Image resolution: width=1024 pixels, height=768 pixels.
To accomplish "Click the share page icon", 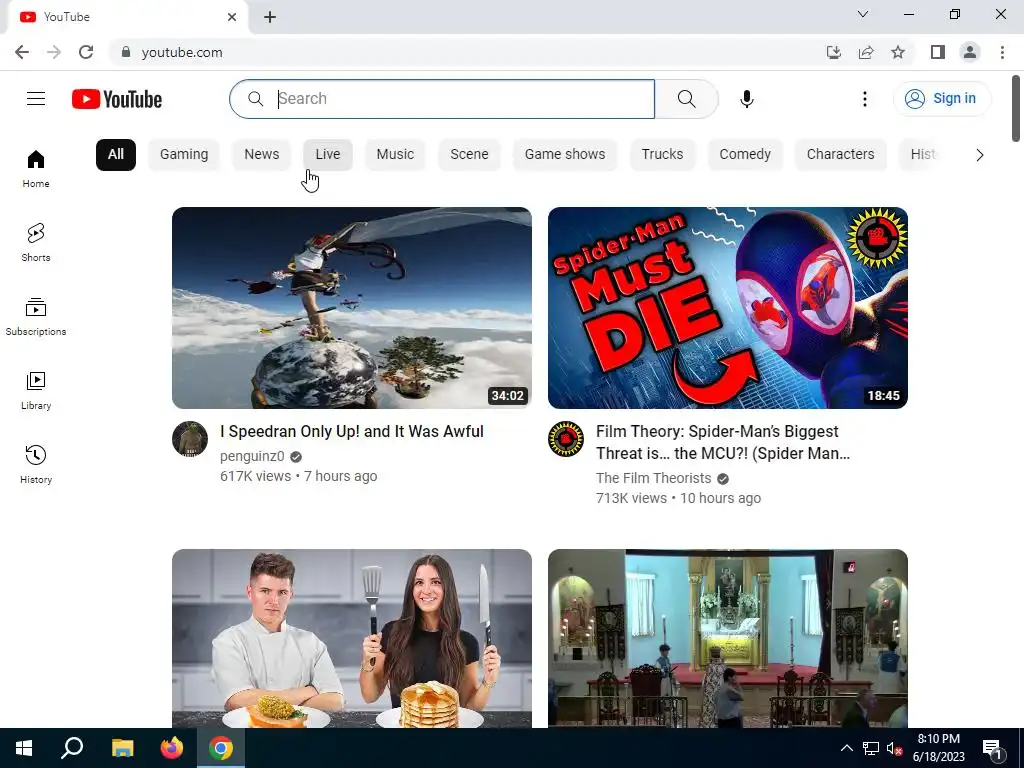I will [866, 52].
